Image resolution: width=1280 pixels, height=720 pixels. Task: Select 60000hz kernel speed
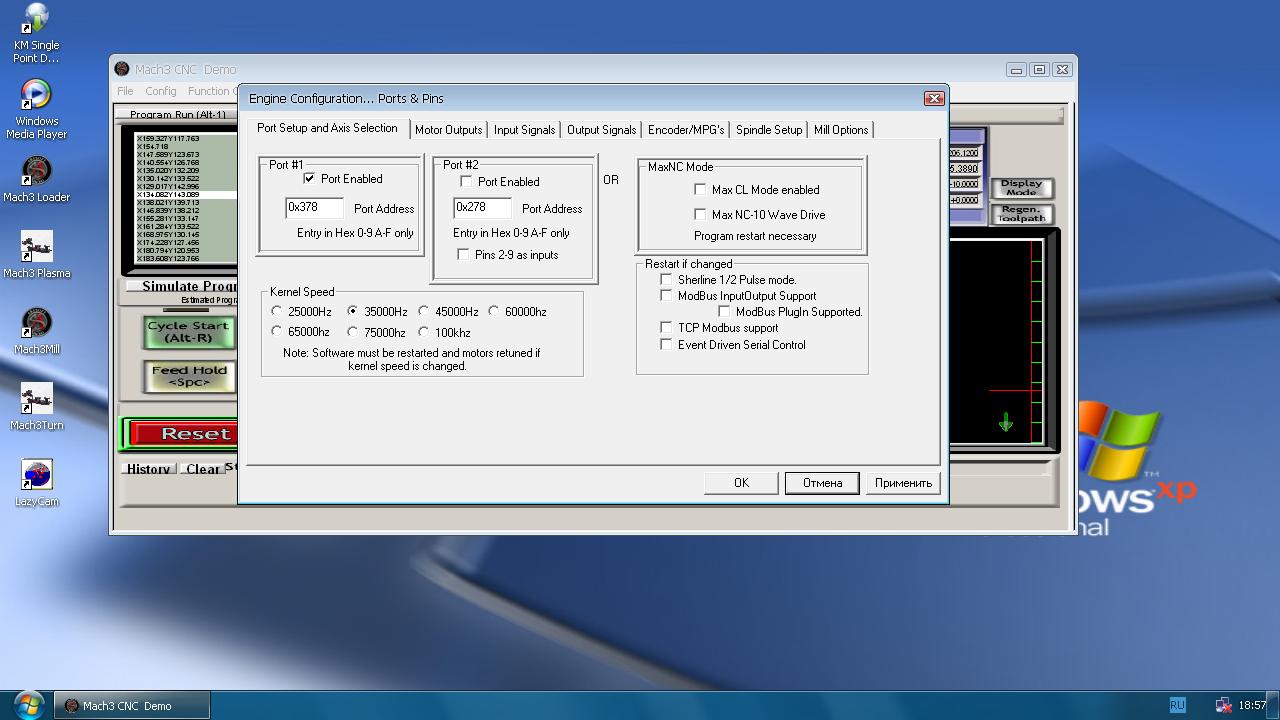click(494, 312)
